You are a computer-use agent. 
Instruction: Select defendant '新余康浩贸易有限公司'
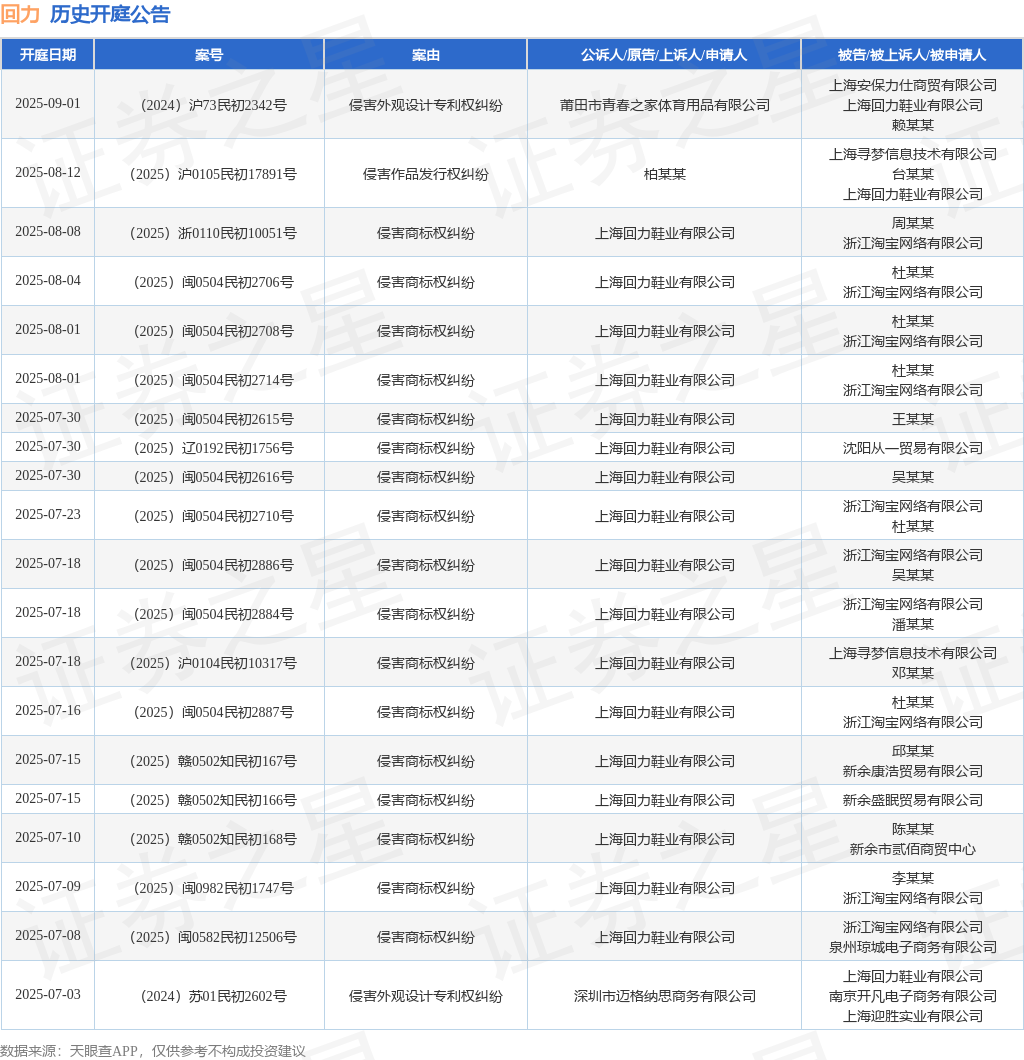[x=912, y=771]
